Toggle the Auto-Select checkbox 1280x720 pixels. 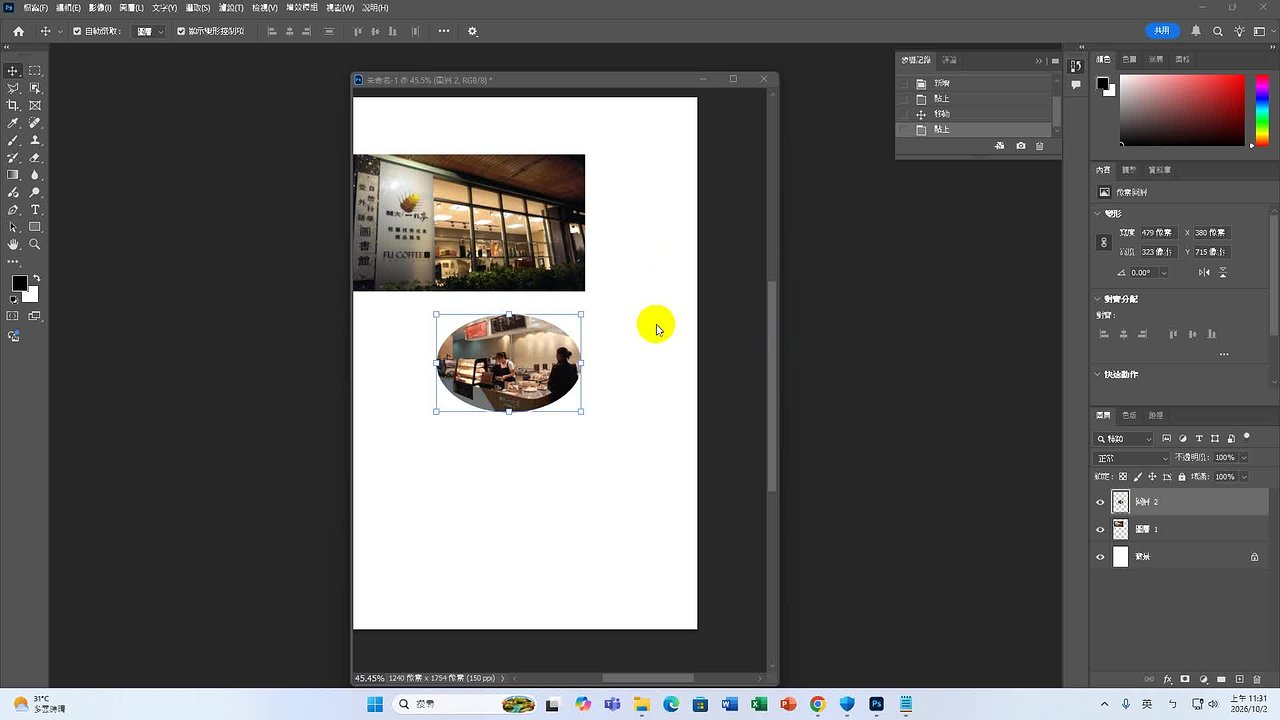[77, 31]
